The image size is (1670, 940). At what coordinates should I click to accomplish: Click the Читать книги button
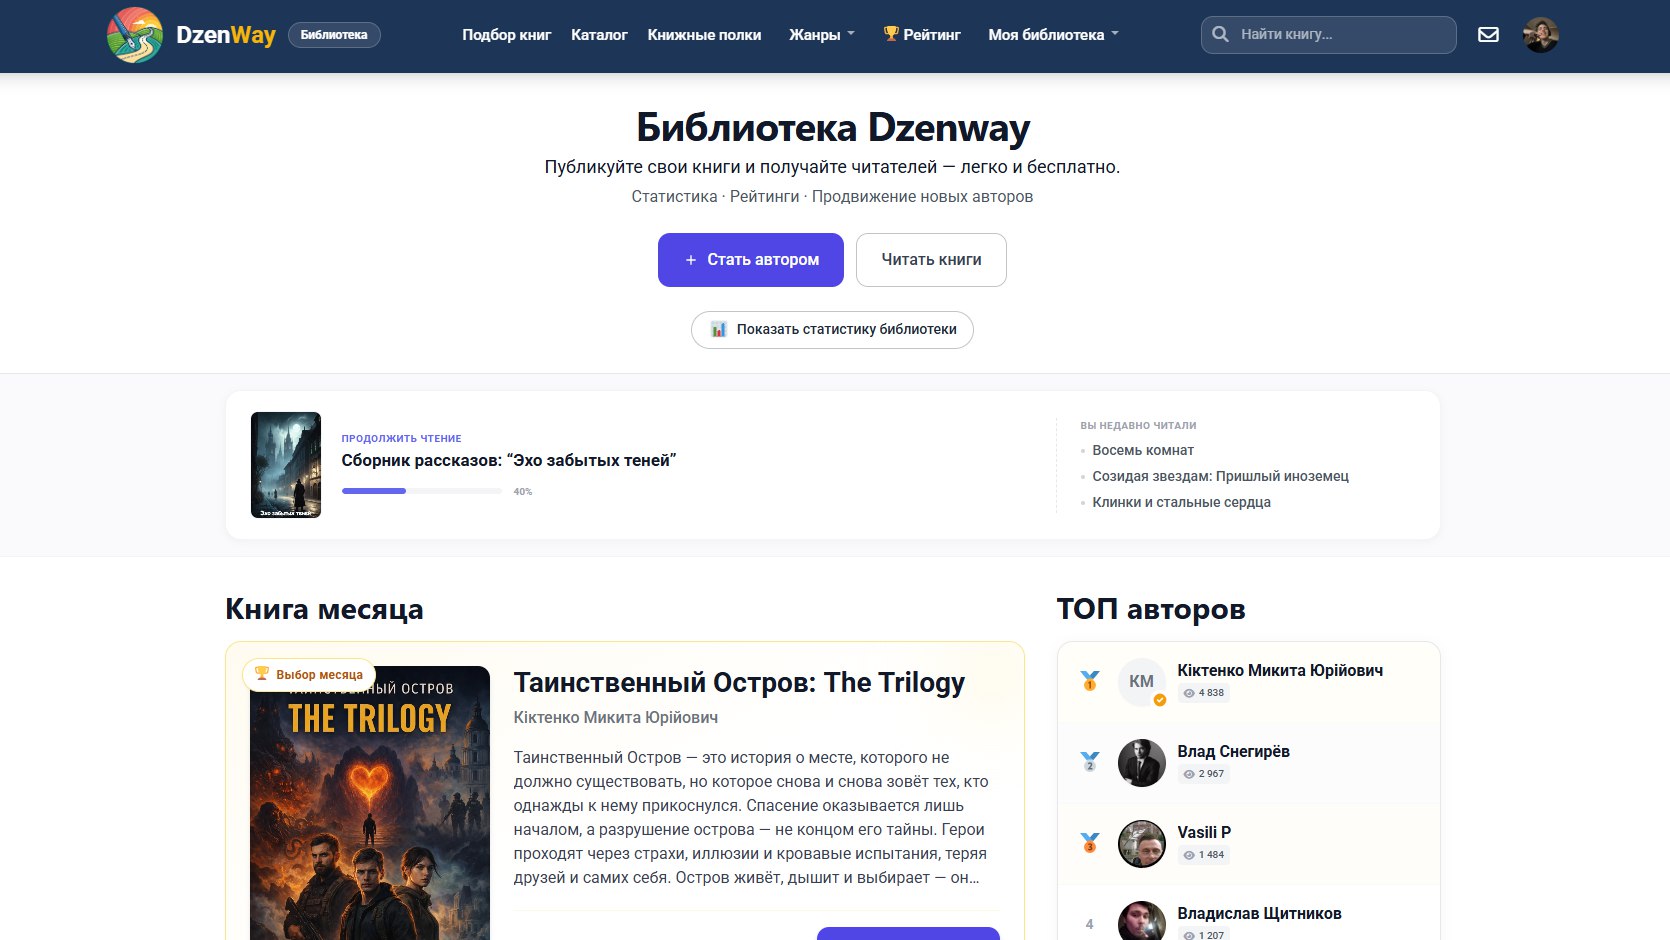(x=931, y=260)
